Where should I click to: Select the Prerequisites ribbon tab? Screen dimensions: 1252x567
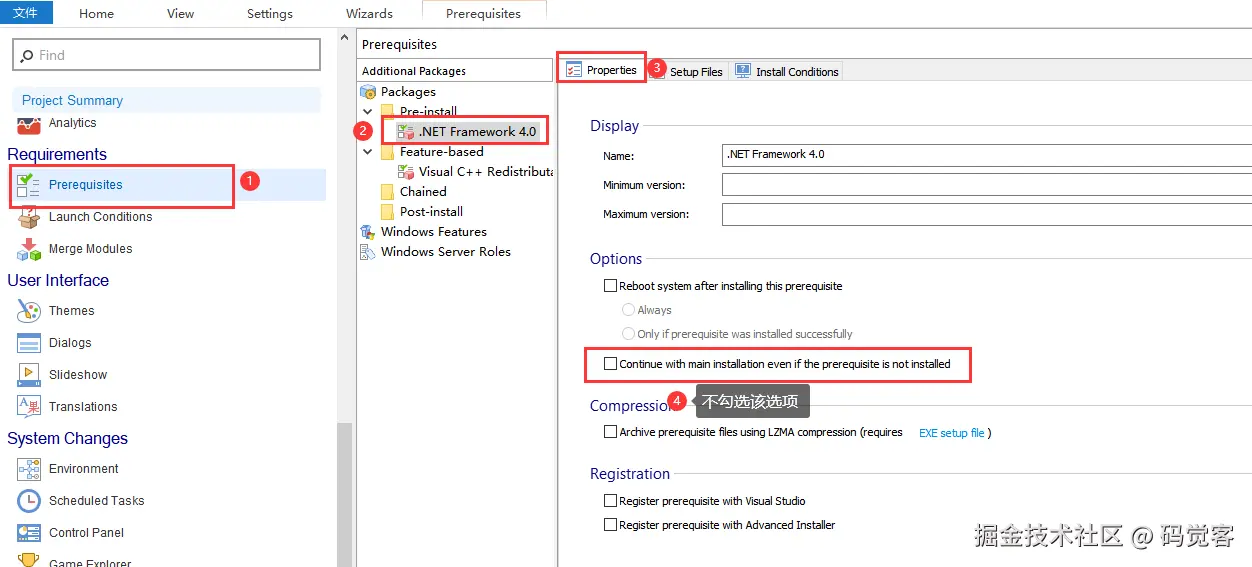pos(484,14)
